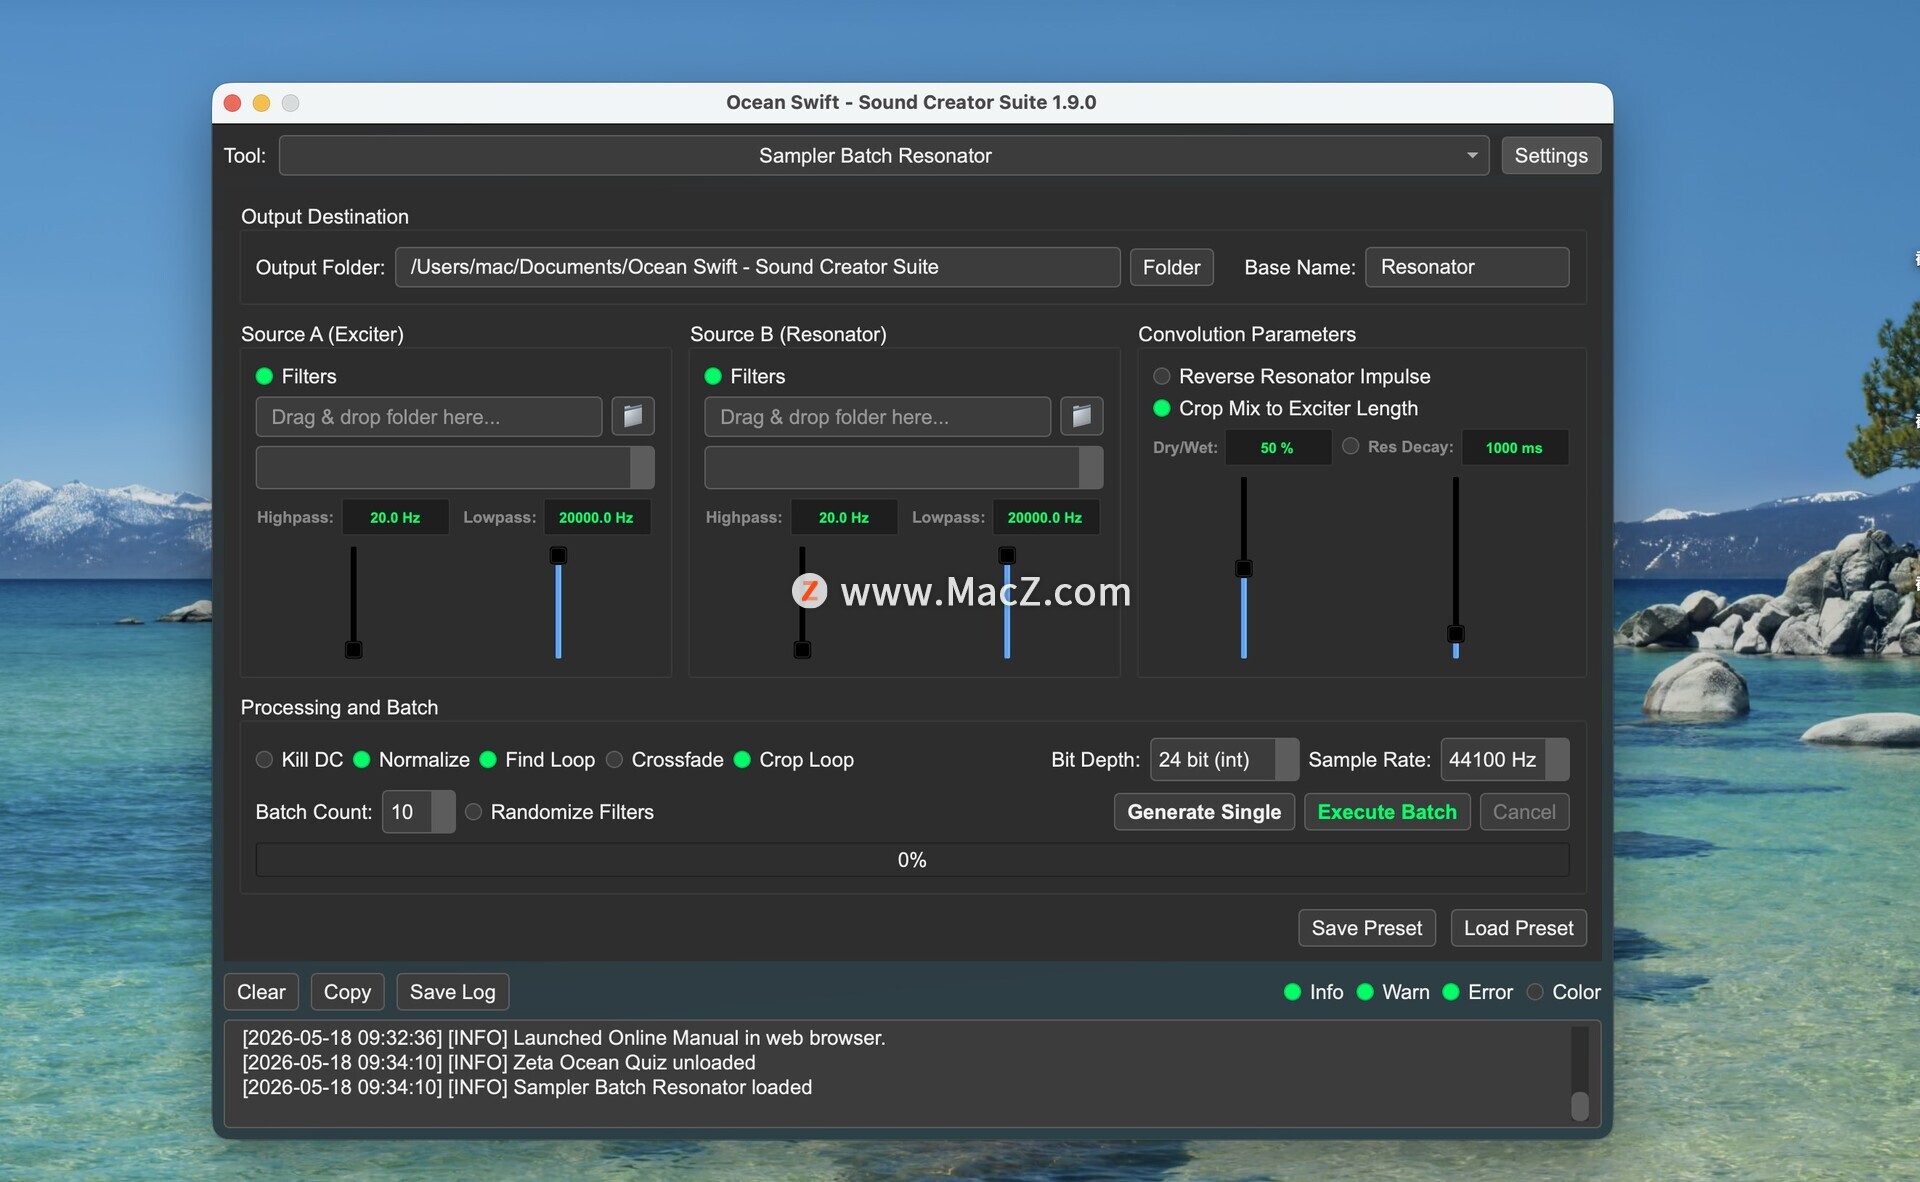The width and height of the screenshot is (1920, 1182).
Task: Enable the Res Decay option
Action: click(1351, 446)
